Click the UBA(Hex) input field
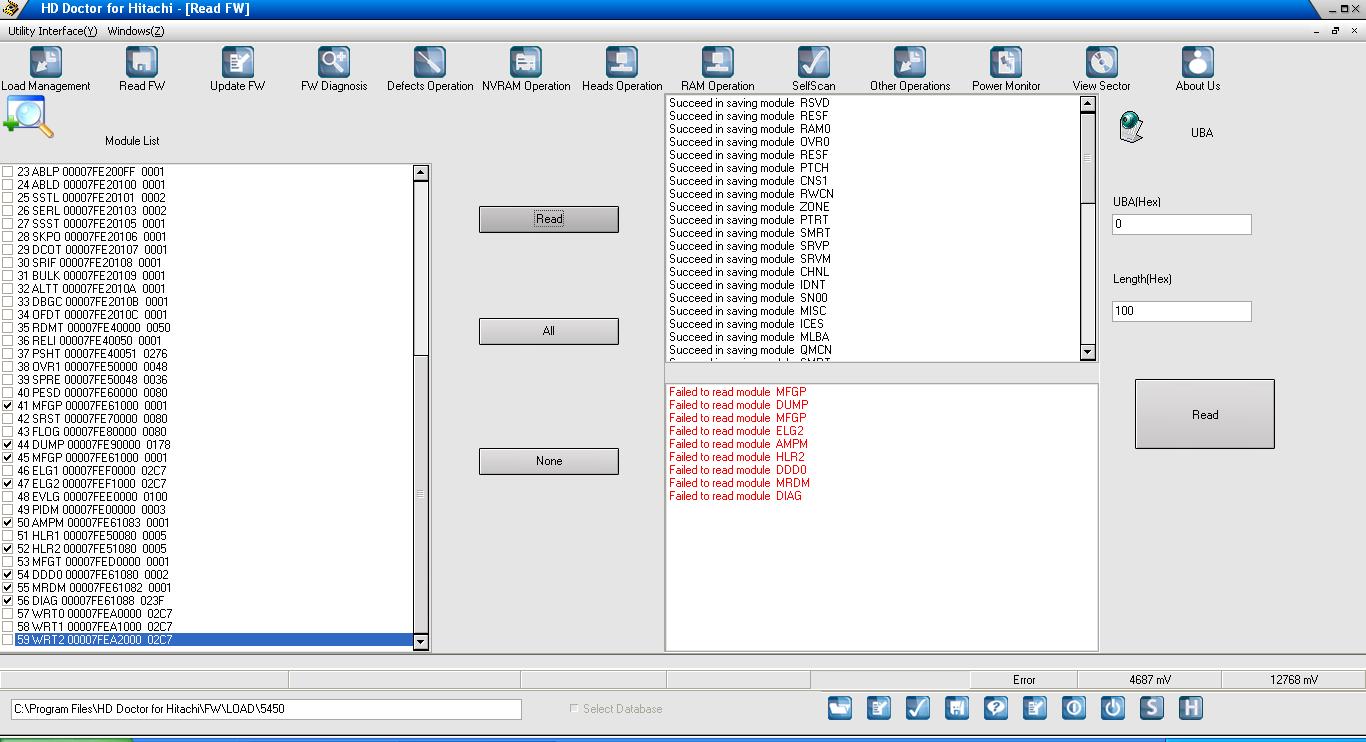The width and height of the screenshot is (1366, 742). point(1181,224)
